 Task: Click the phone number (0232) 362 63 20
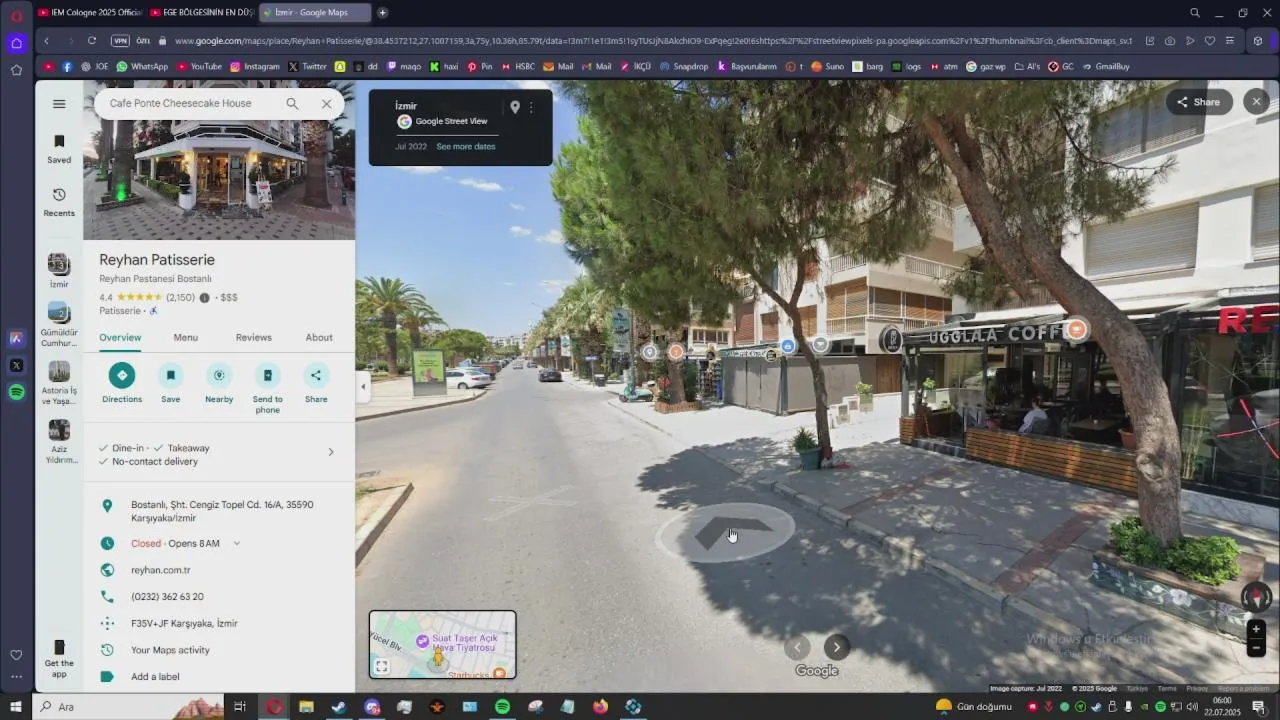pyautogui.click(x=167, y=597)
